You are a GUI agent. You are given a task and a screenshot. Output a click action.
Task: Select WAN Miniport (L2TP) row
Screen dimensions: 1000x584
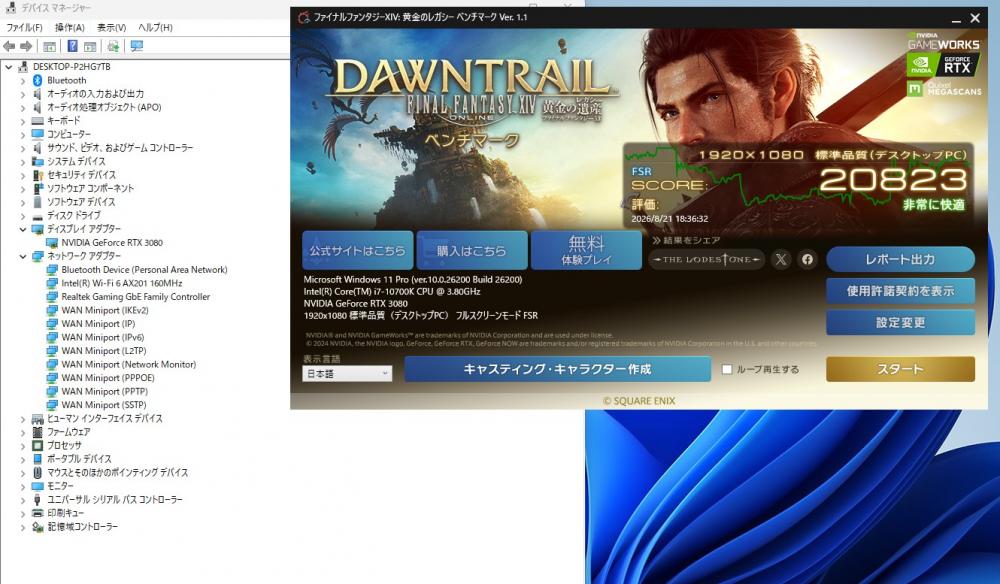click(97, 351)
